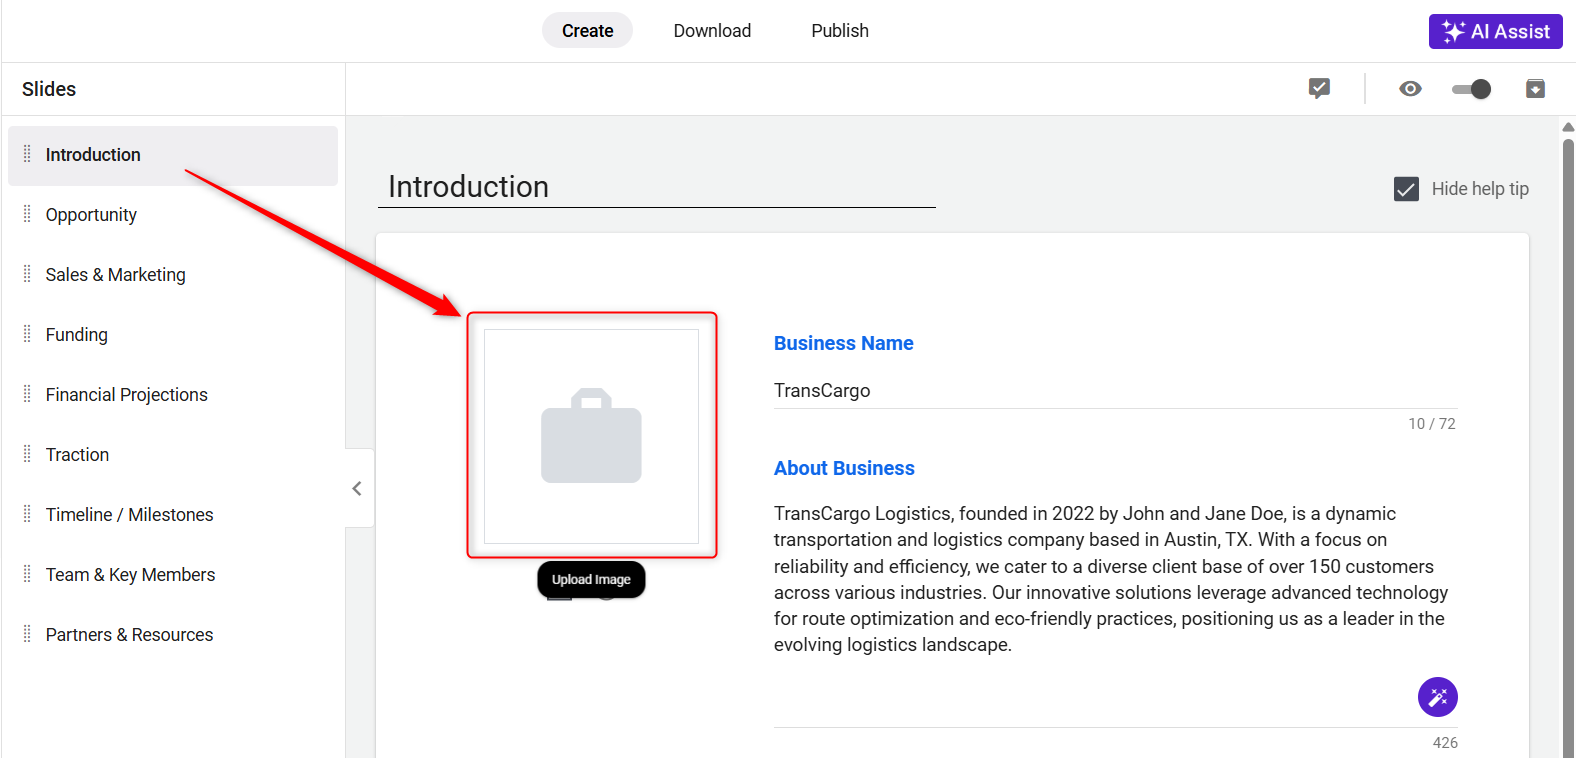1576x758 pixels.
Task: Click the Business Name heading label
Action: (844, 343)
